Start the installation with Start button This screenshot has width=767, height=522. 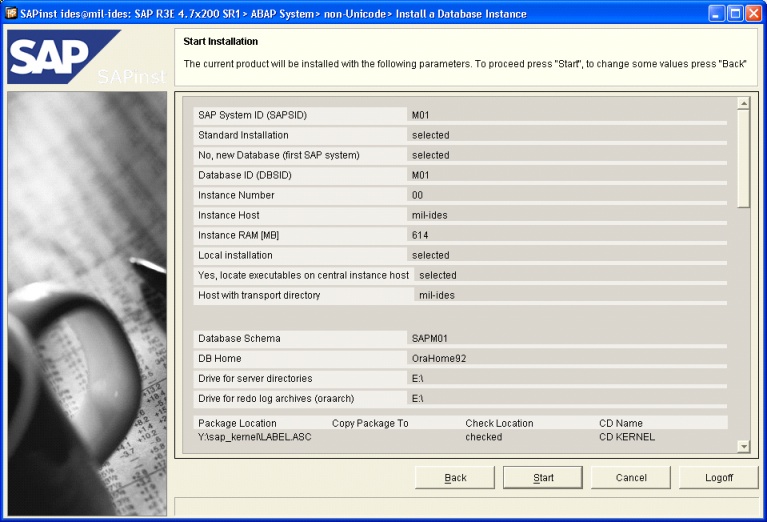tap(543, 477)
